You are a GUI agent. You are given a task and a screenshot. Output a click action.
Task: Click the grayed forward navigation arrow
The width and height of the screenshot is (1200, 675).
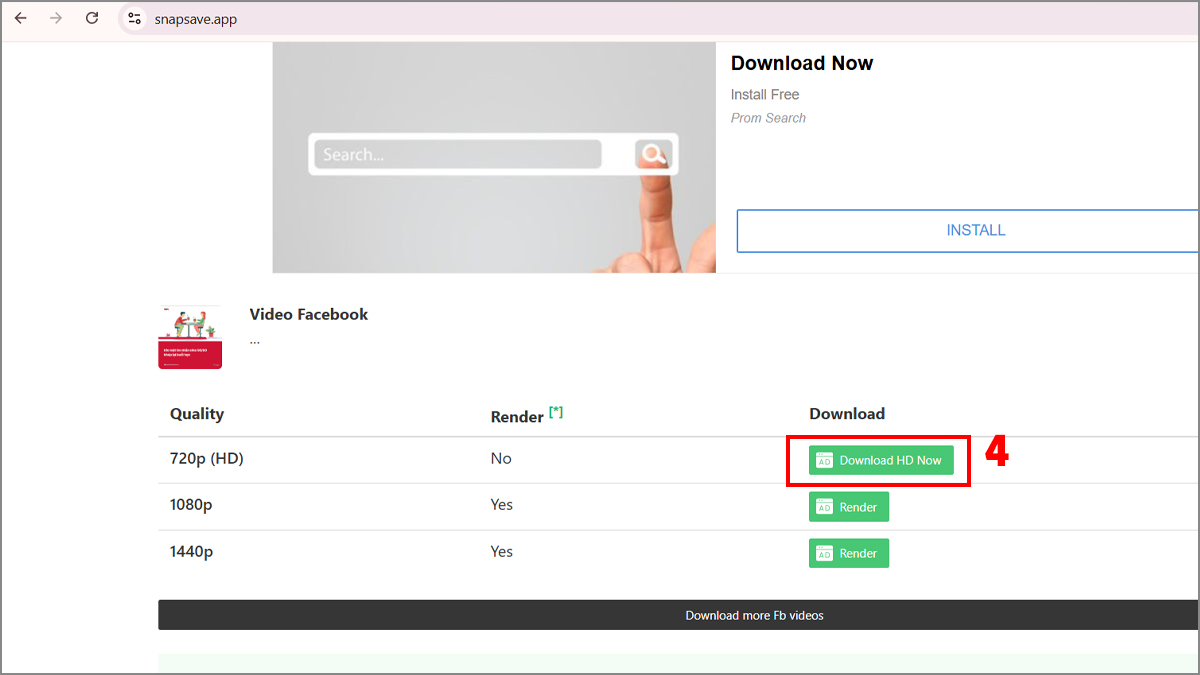[56, 17]
